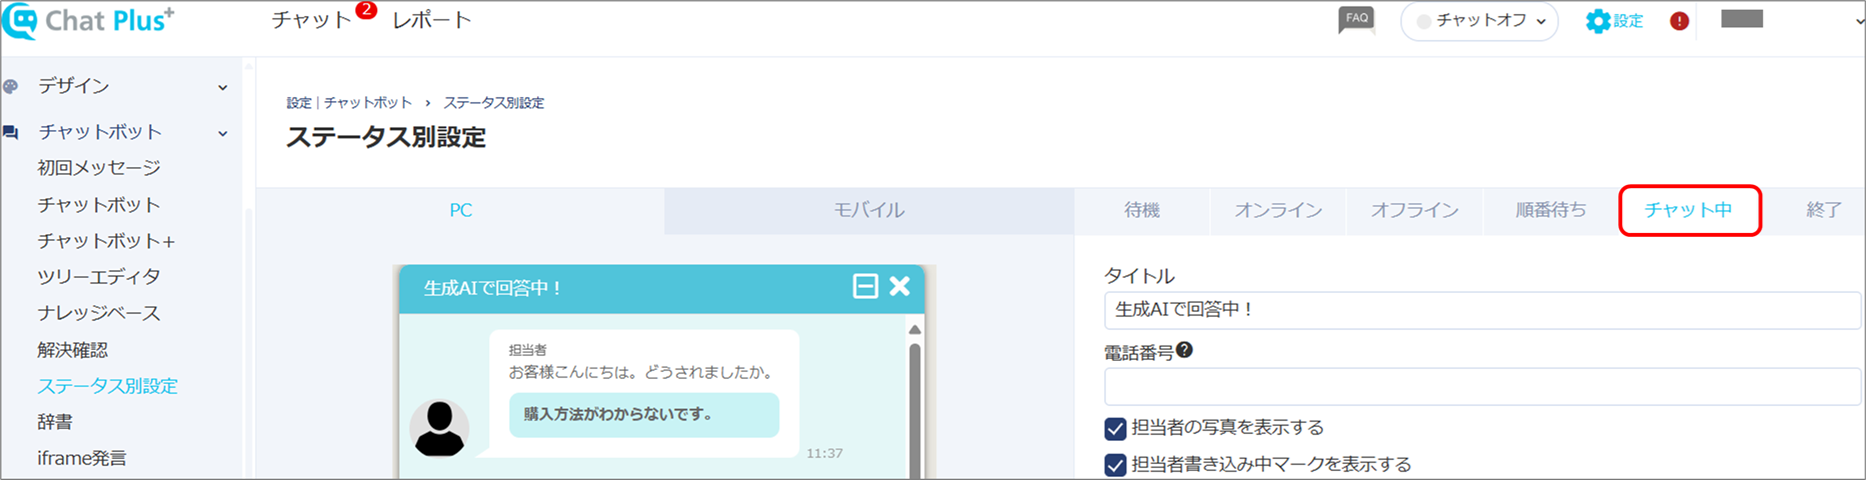1866x480 pixels.
Task: Select the オフライン status tab
Action: (1414, 211)
